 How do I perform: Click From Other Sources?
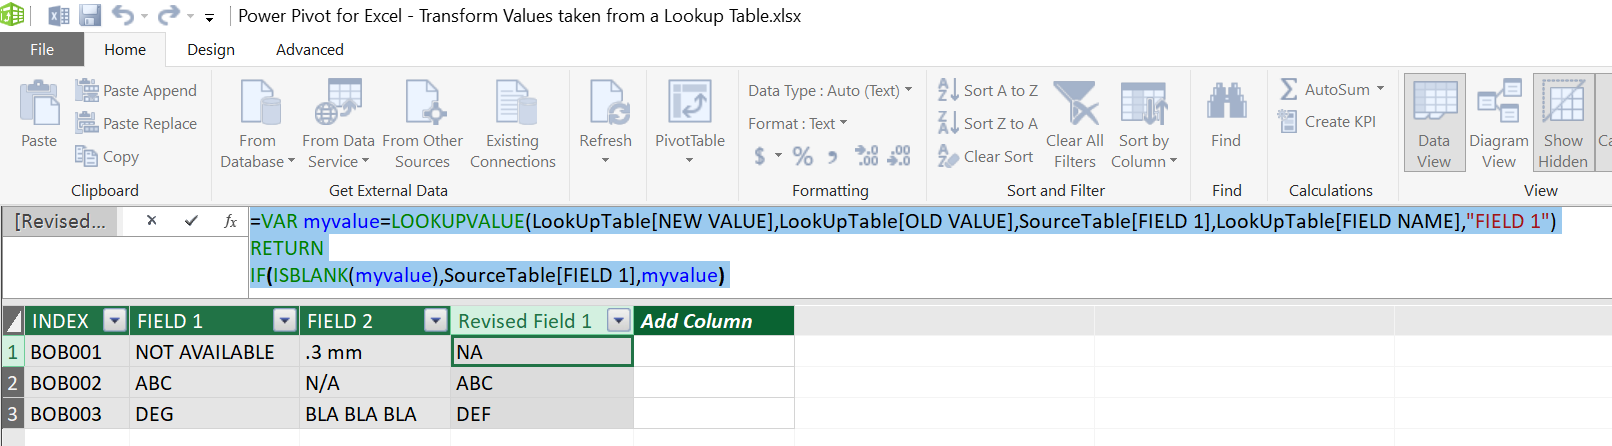(422, 125)
